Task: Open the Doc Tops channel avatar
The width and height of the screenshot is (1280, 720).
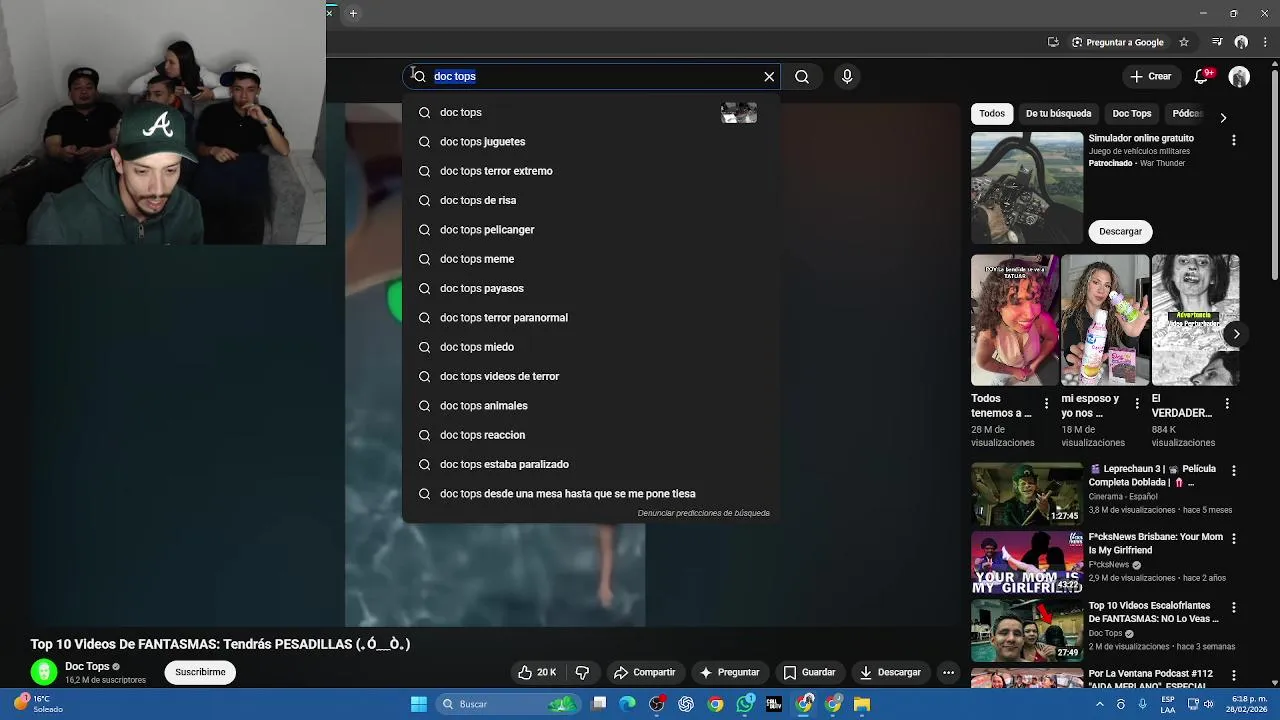Action: pyautogui.click(x=43, y=672)
